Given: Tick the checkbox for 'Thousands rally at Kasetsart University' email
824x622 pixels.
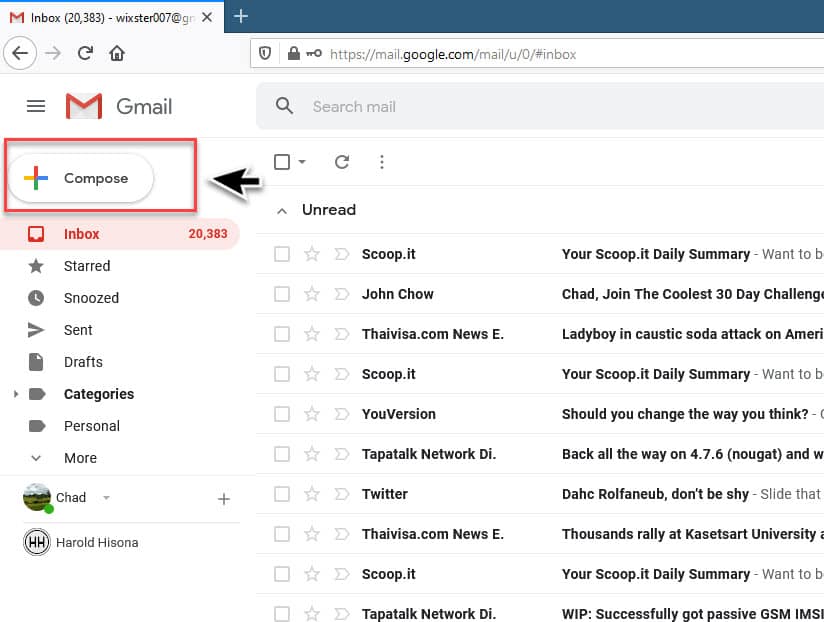Looking at the screenshot, I should [282, 534].
